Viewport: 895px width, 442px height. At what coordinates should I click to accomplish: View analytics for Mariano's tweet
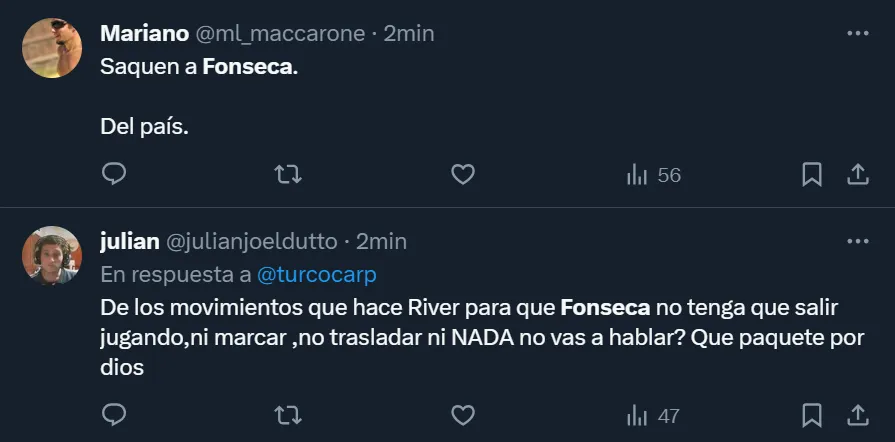(x=653, y=175)
